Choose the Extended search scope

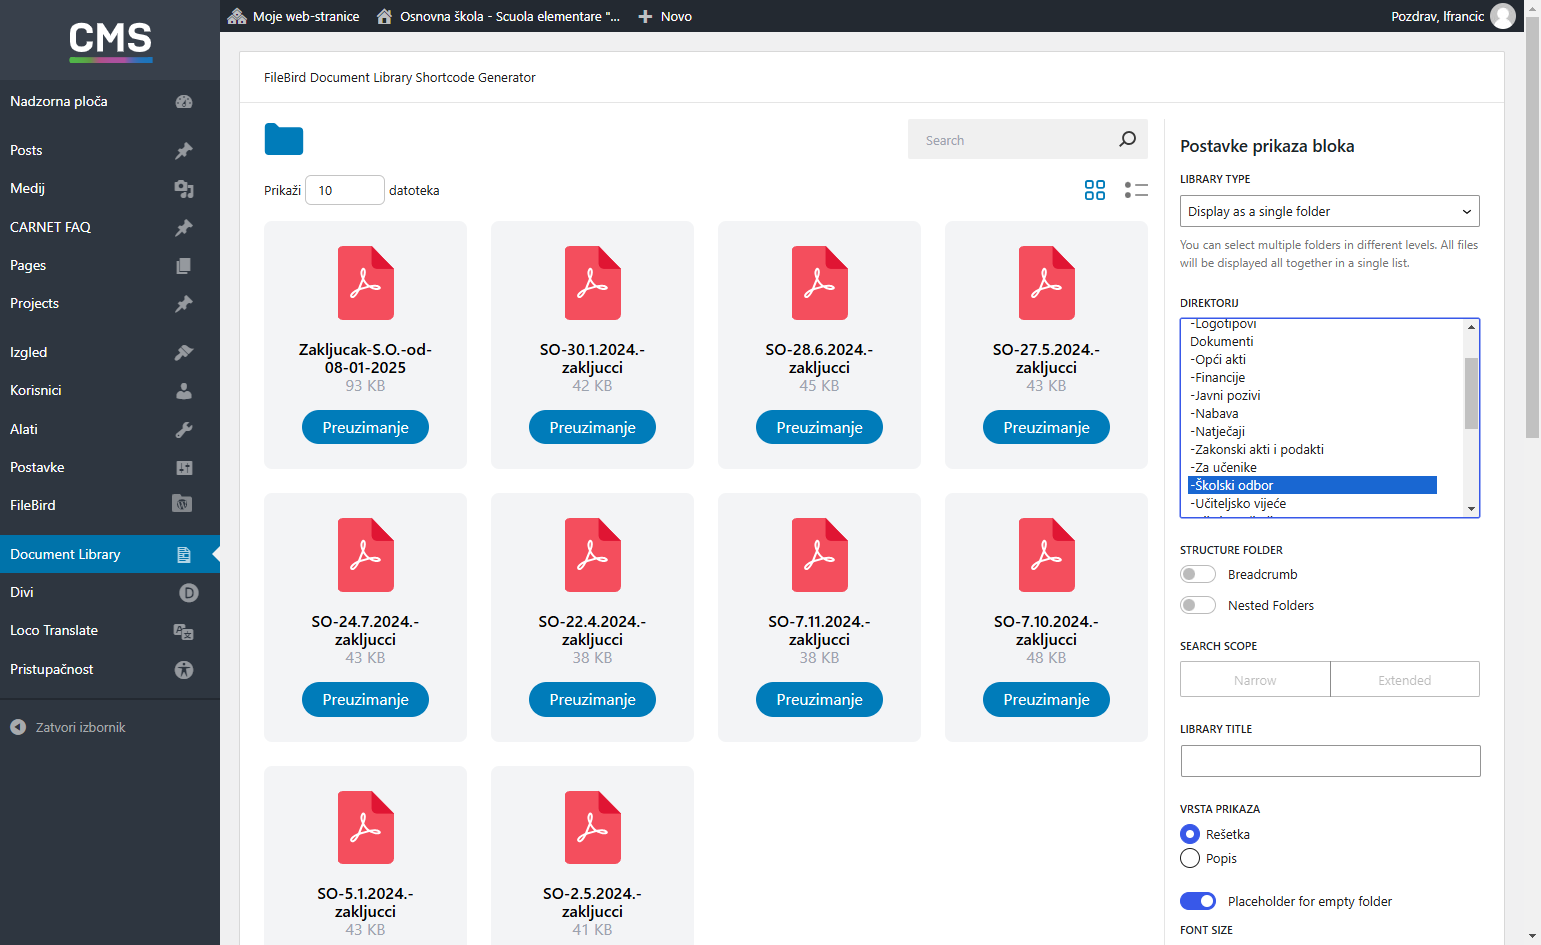pyautogui.click(x=1405, y=679)
